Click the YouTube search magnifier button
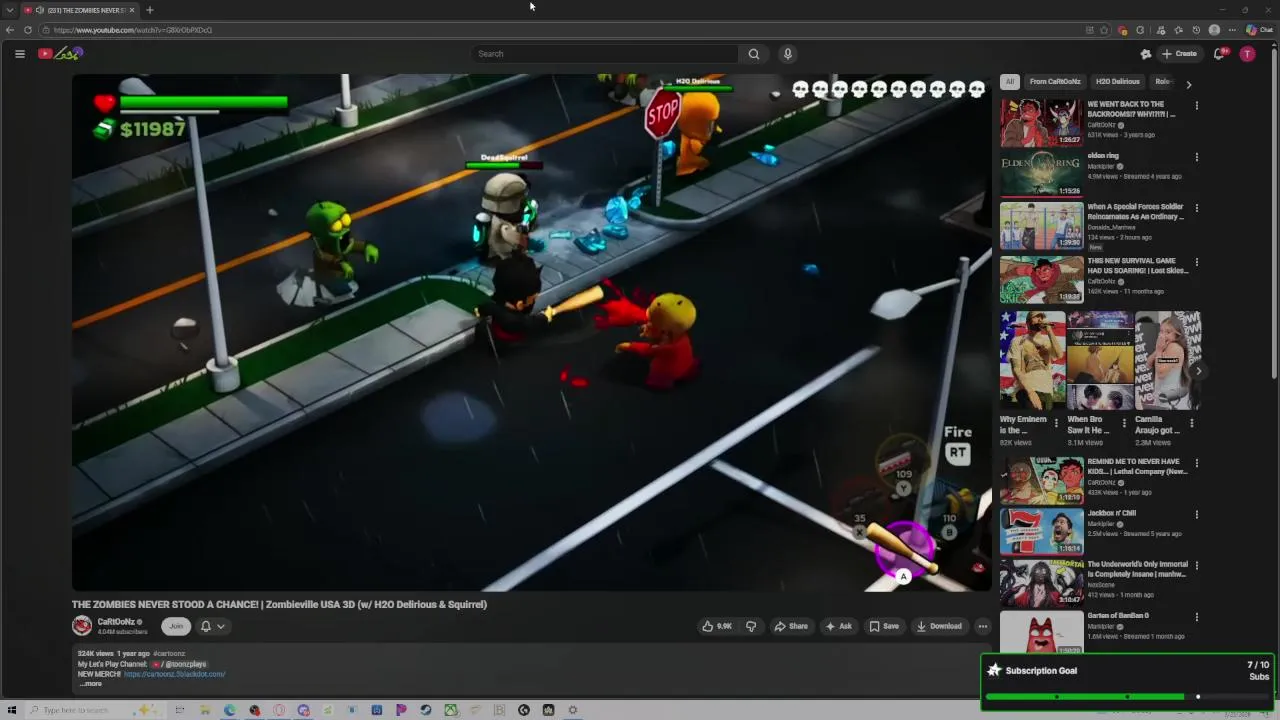The image size is (1280, 720). click(754, 54)
